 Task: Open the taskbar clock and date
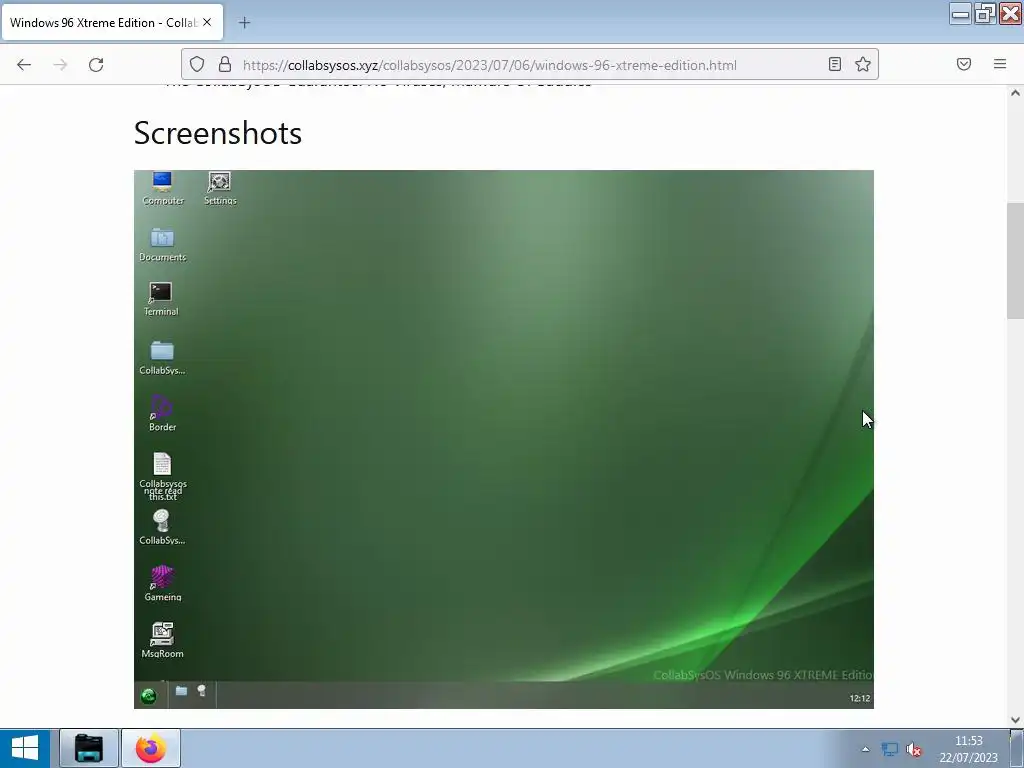point(968,749)
